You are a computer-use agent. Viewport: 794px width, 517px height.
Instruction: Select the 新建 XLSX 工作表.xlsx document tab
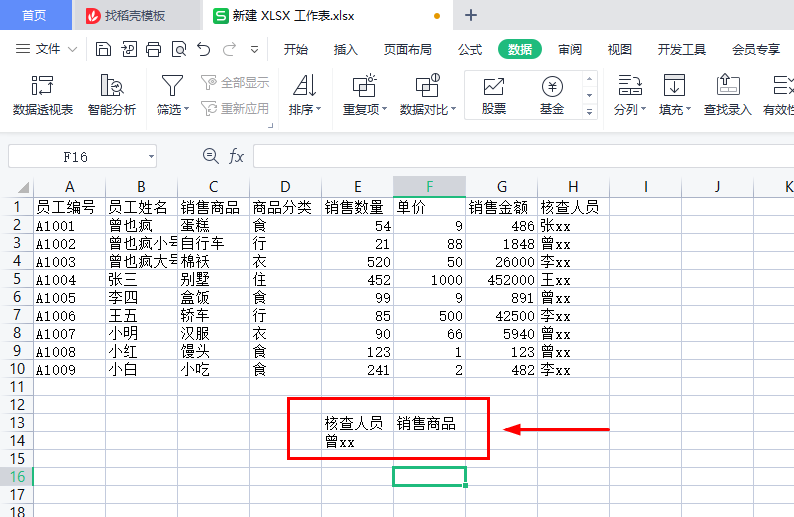click(328, 16)
